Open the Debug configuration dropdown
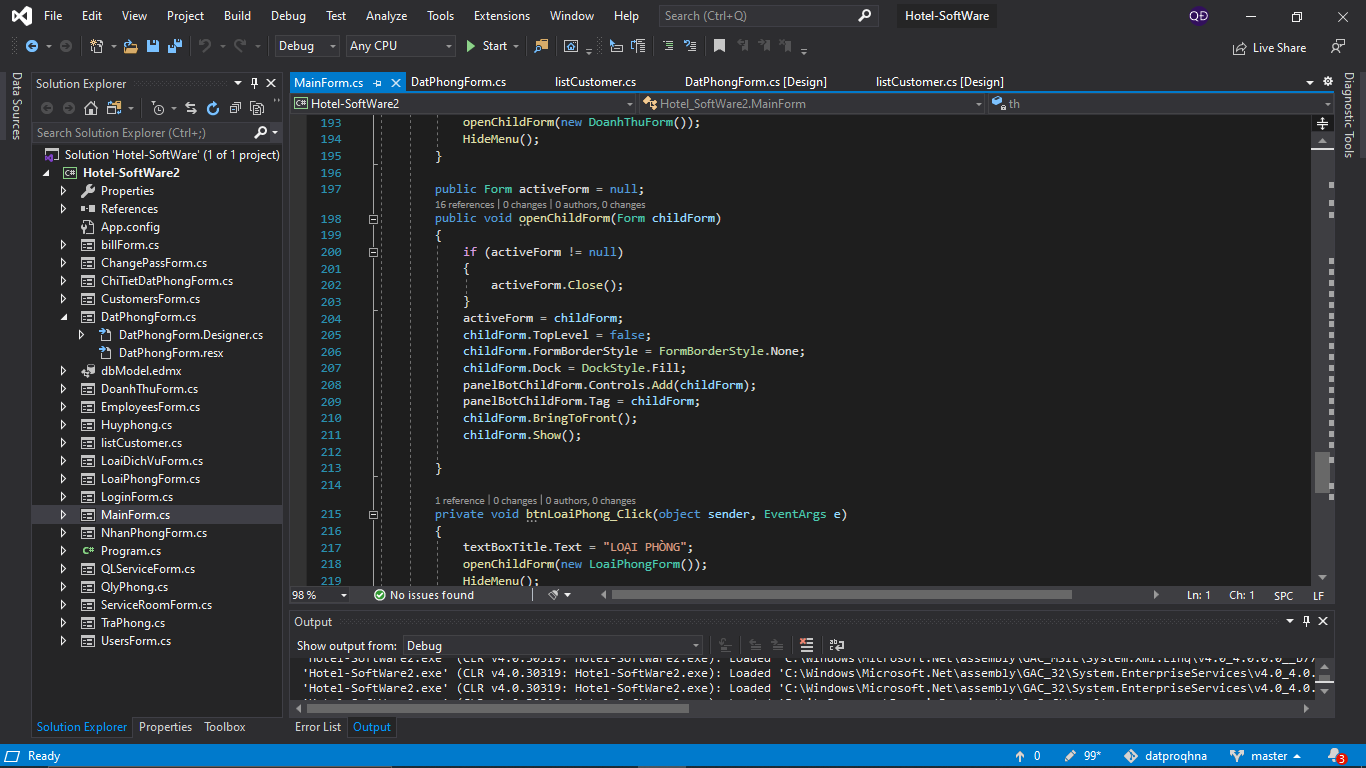The width and height of the screenshot is (1366, 768). [308, 46]
